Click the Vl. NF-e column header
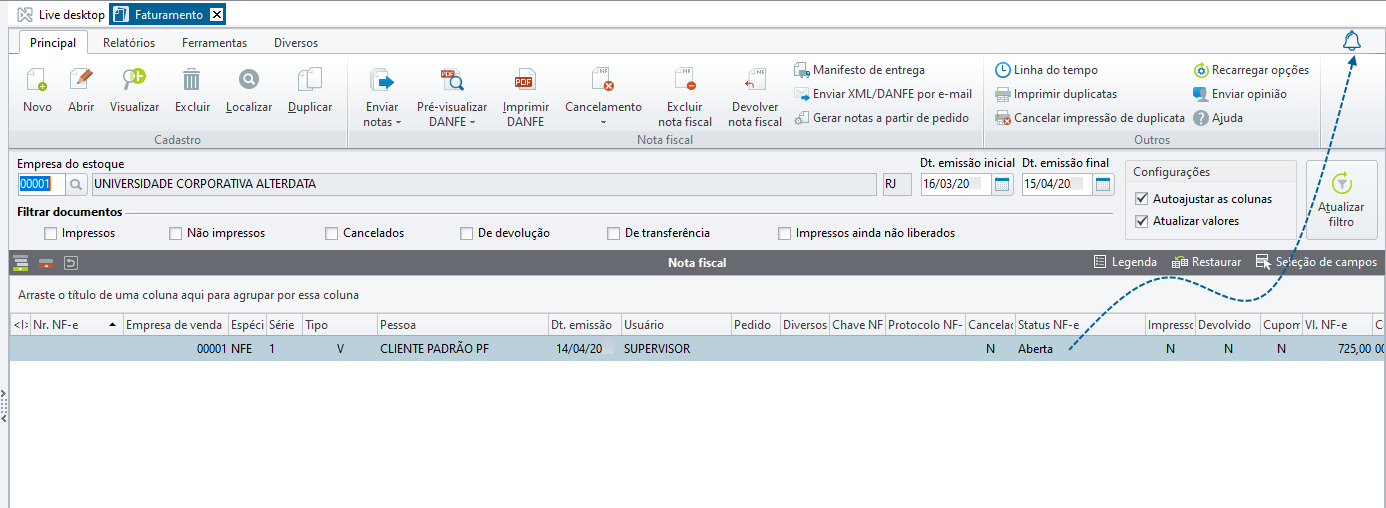 tap(1336, 325)
